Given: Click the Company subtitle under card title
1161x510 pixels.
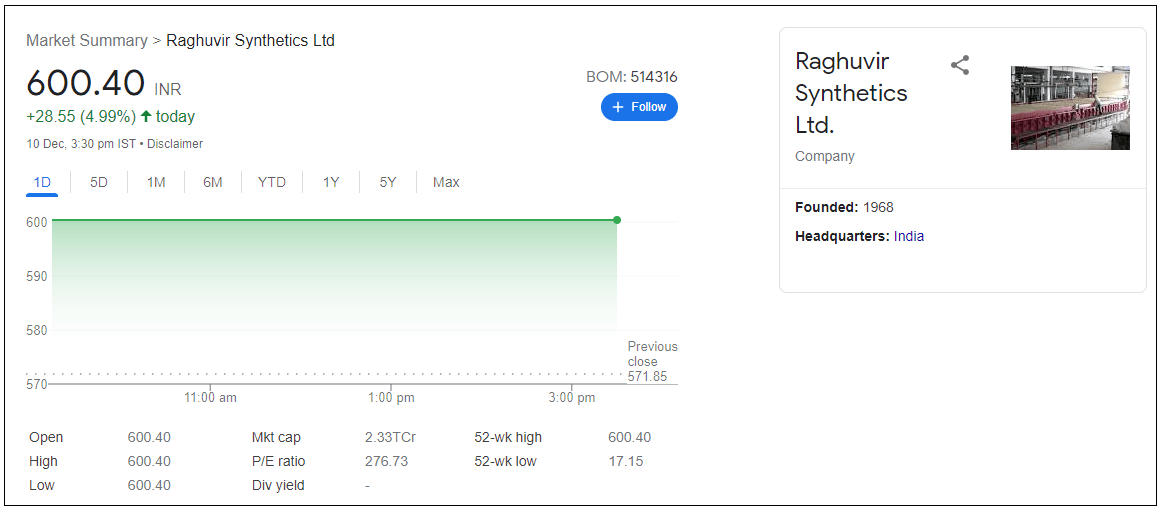Looking at the screenshot, I should click(825, 156).
